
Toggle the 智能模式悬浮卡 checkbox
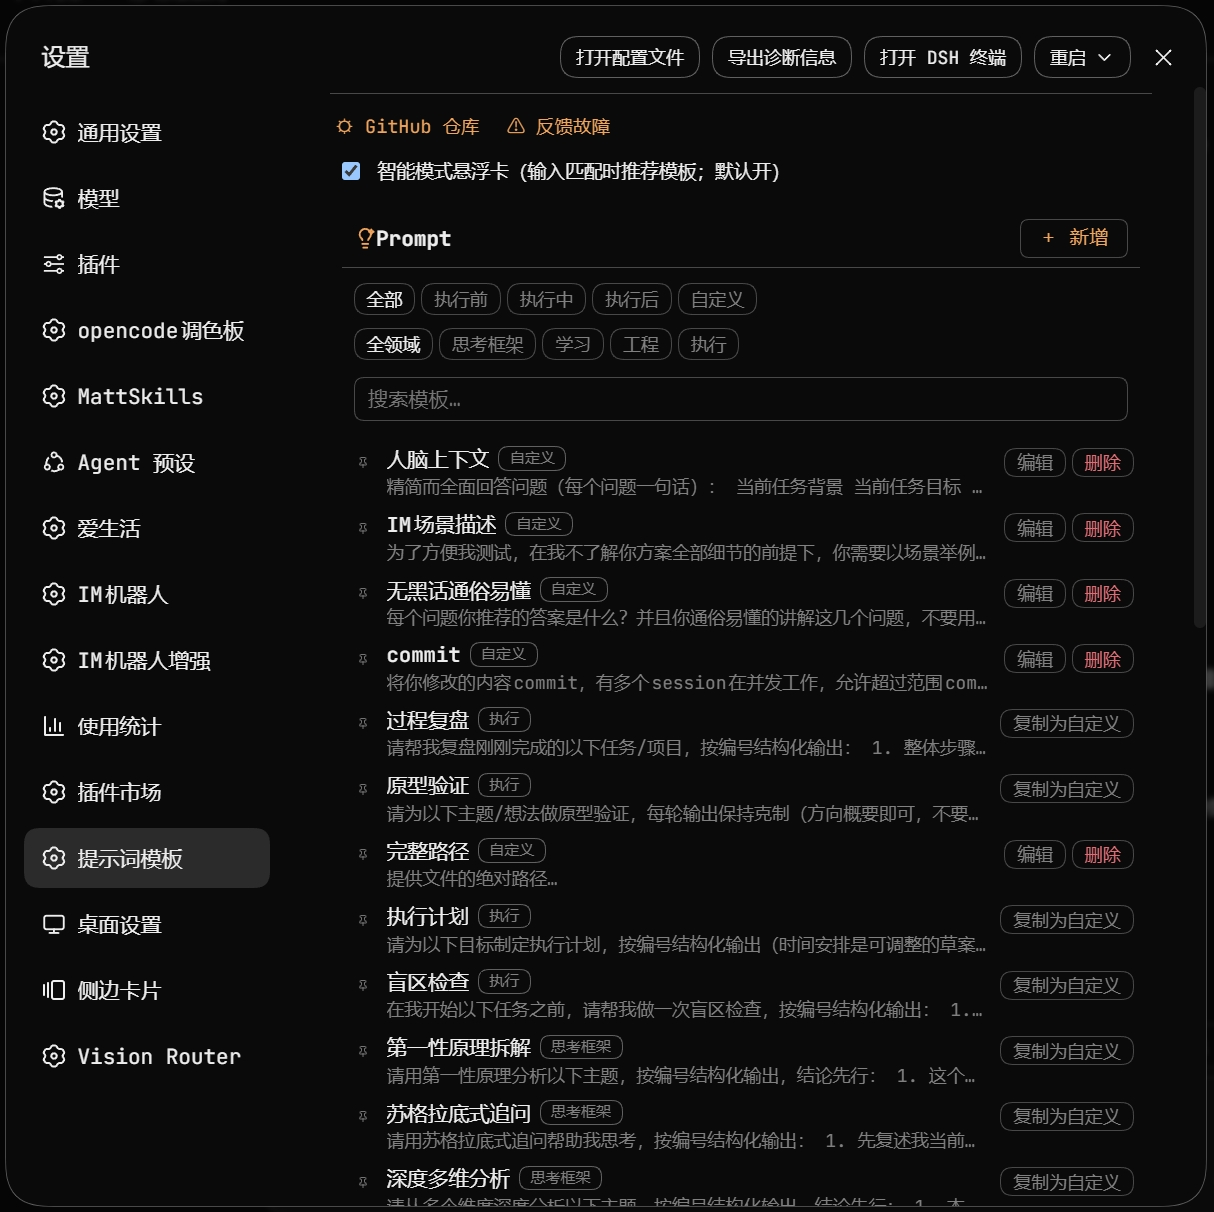351,171
